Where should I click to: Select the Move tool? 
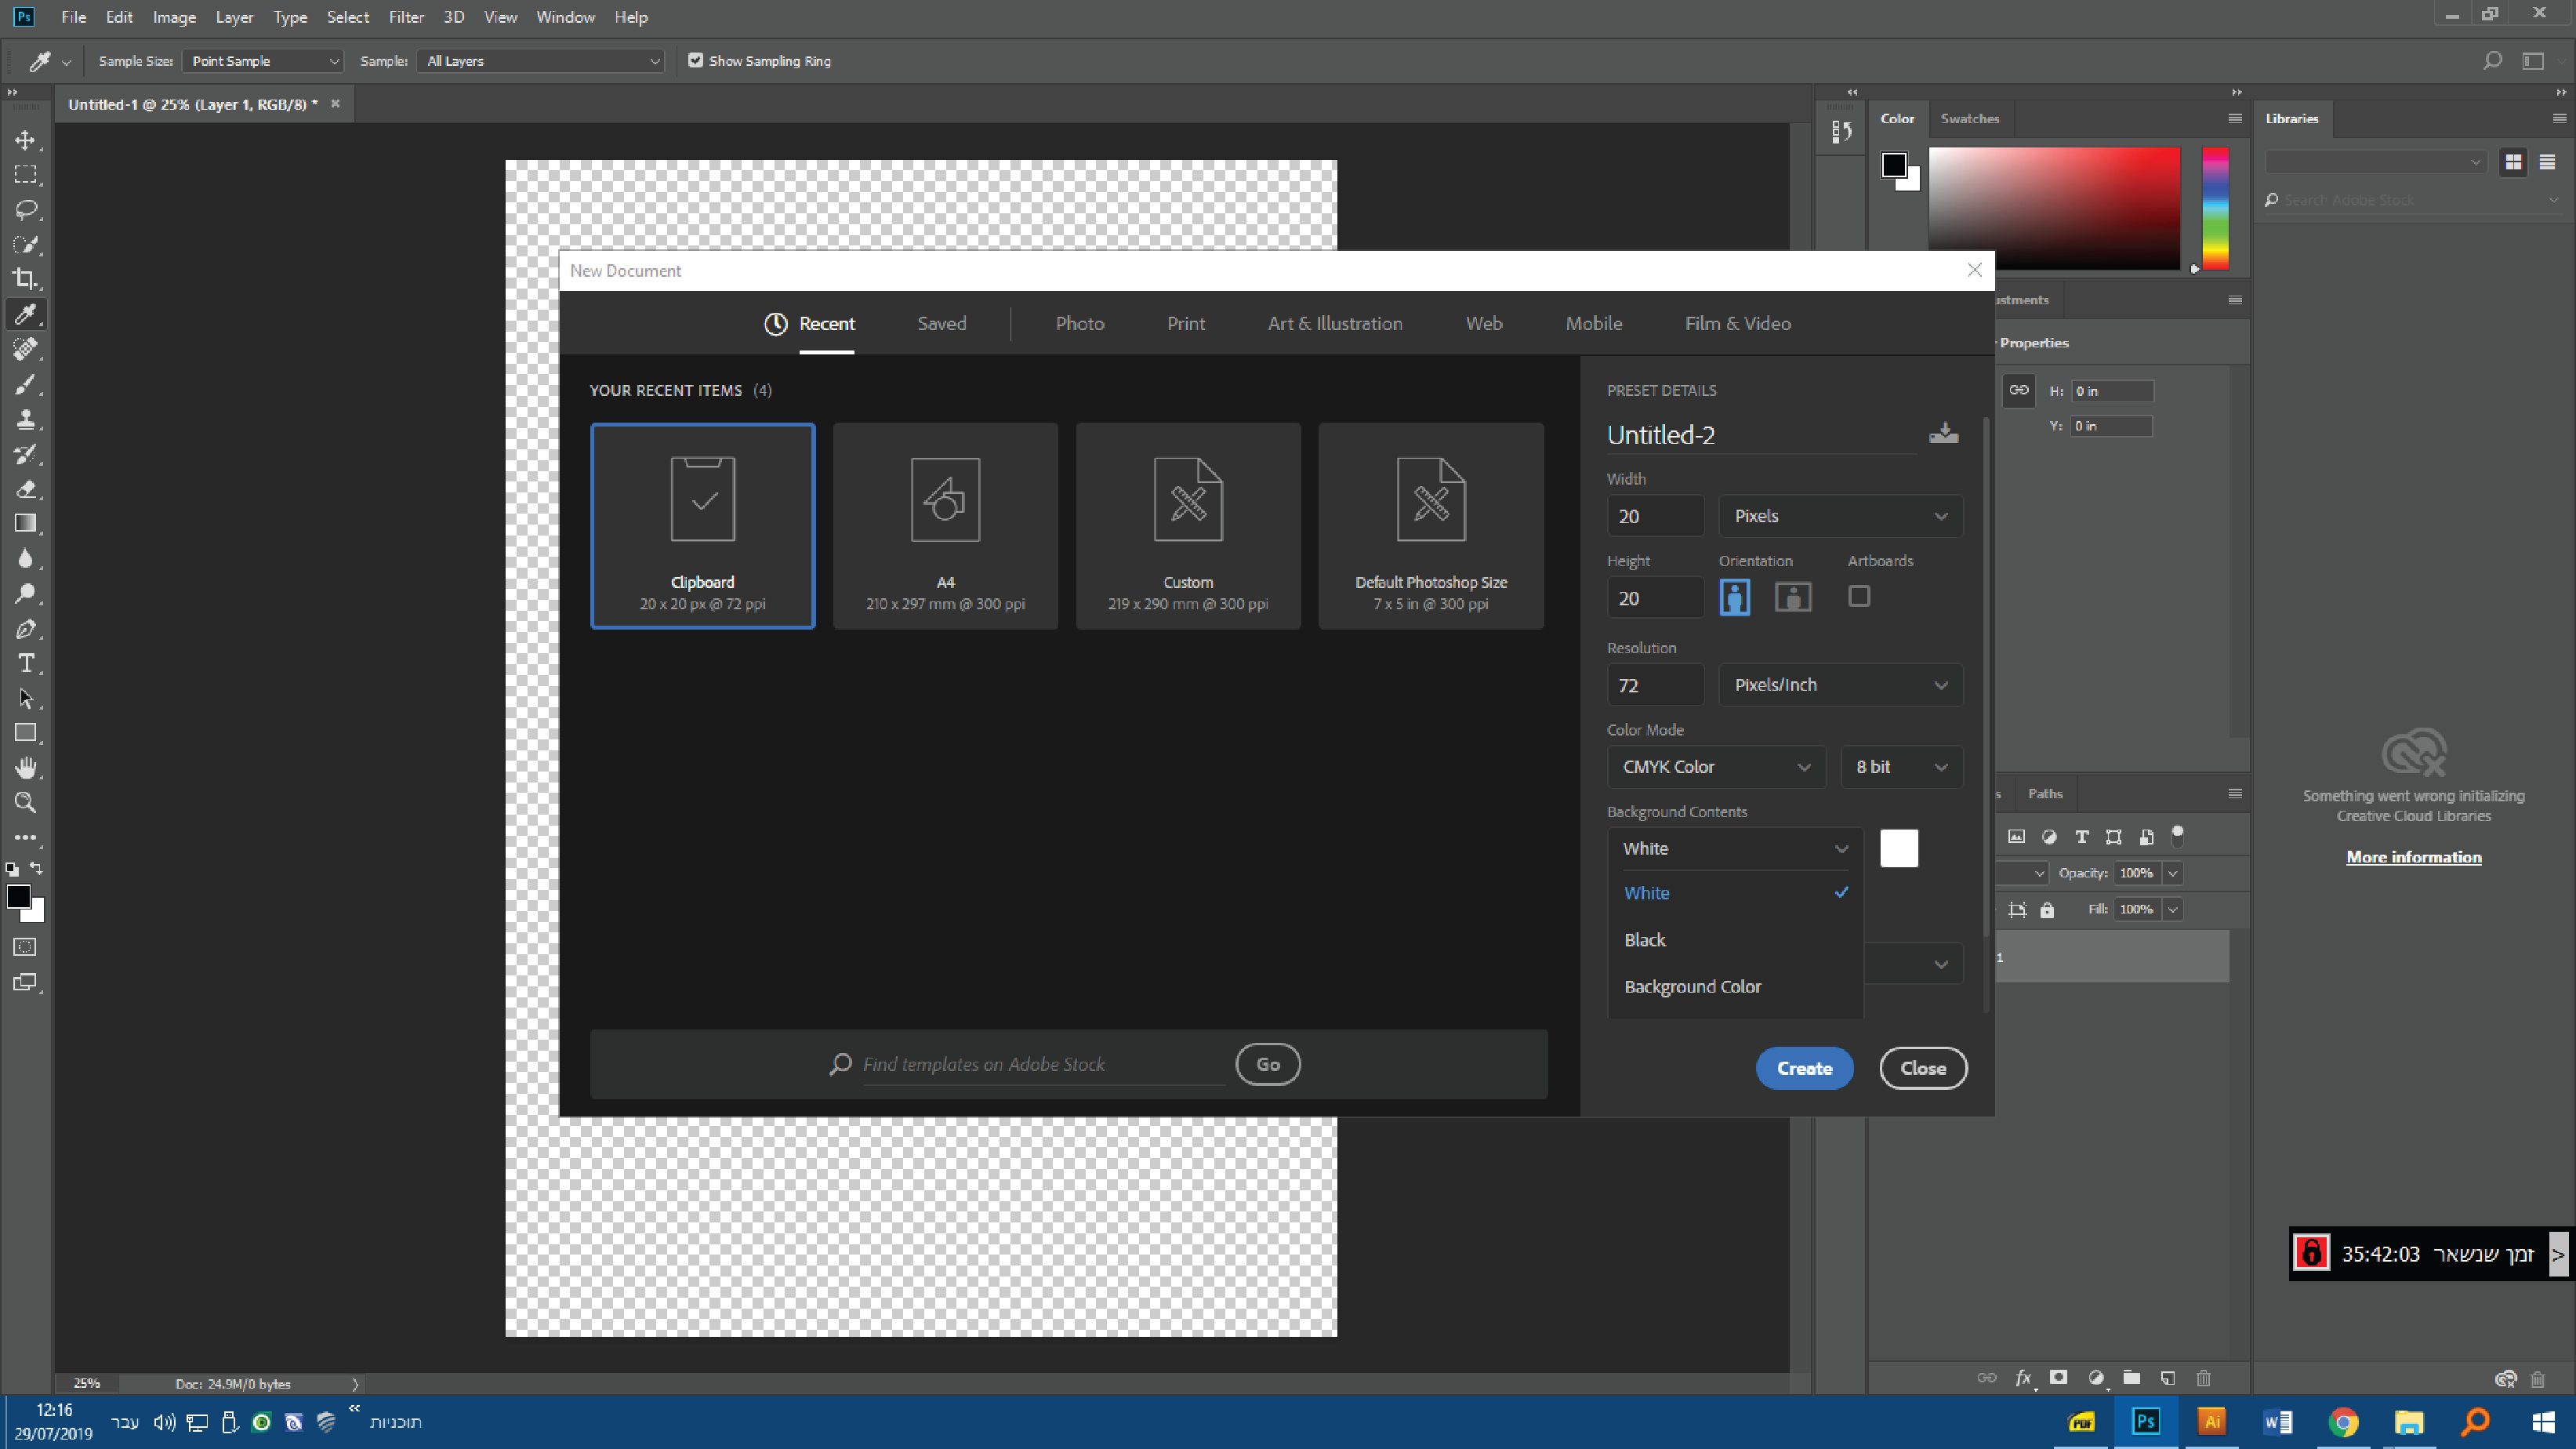point(25,140)
